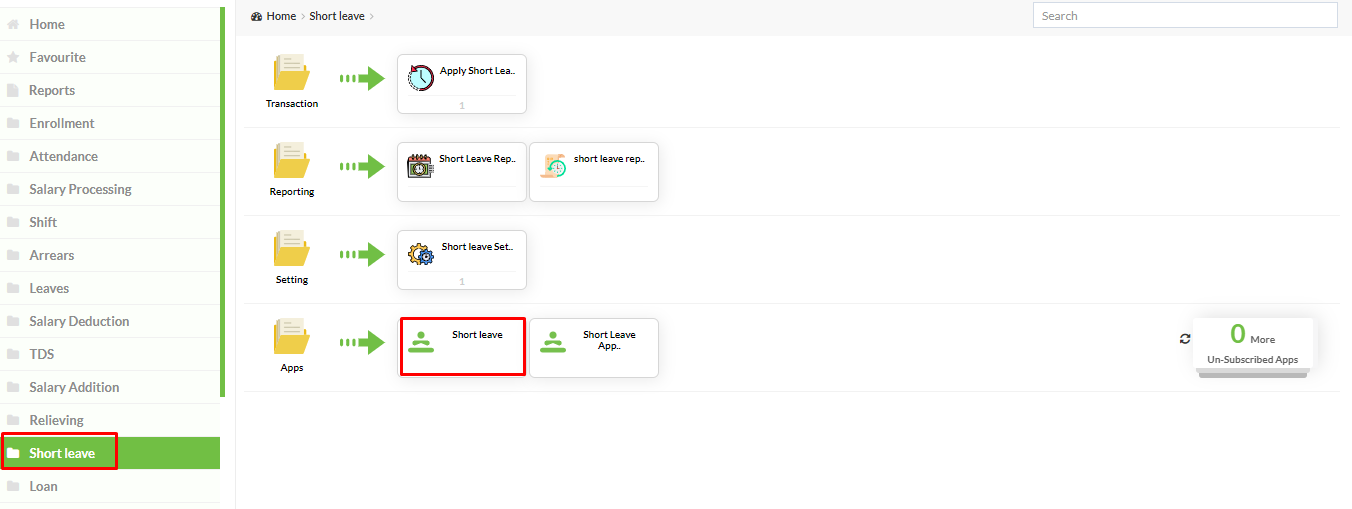Viewport: 1352px width, 509px height.
Task: Open Relieving menu item
Action: pyautogui.click(x=110, y=420)
